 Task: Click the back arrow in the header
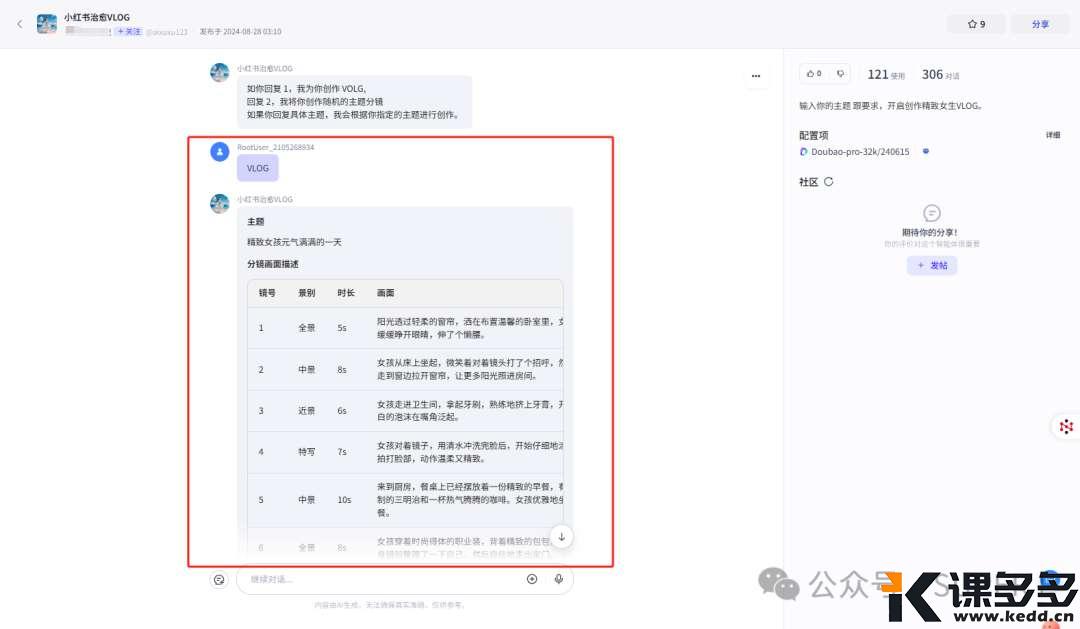[x=19, y=24]
